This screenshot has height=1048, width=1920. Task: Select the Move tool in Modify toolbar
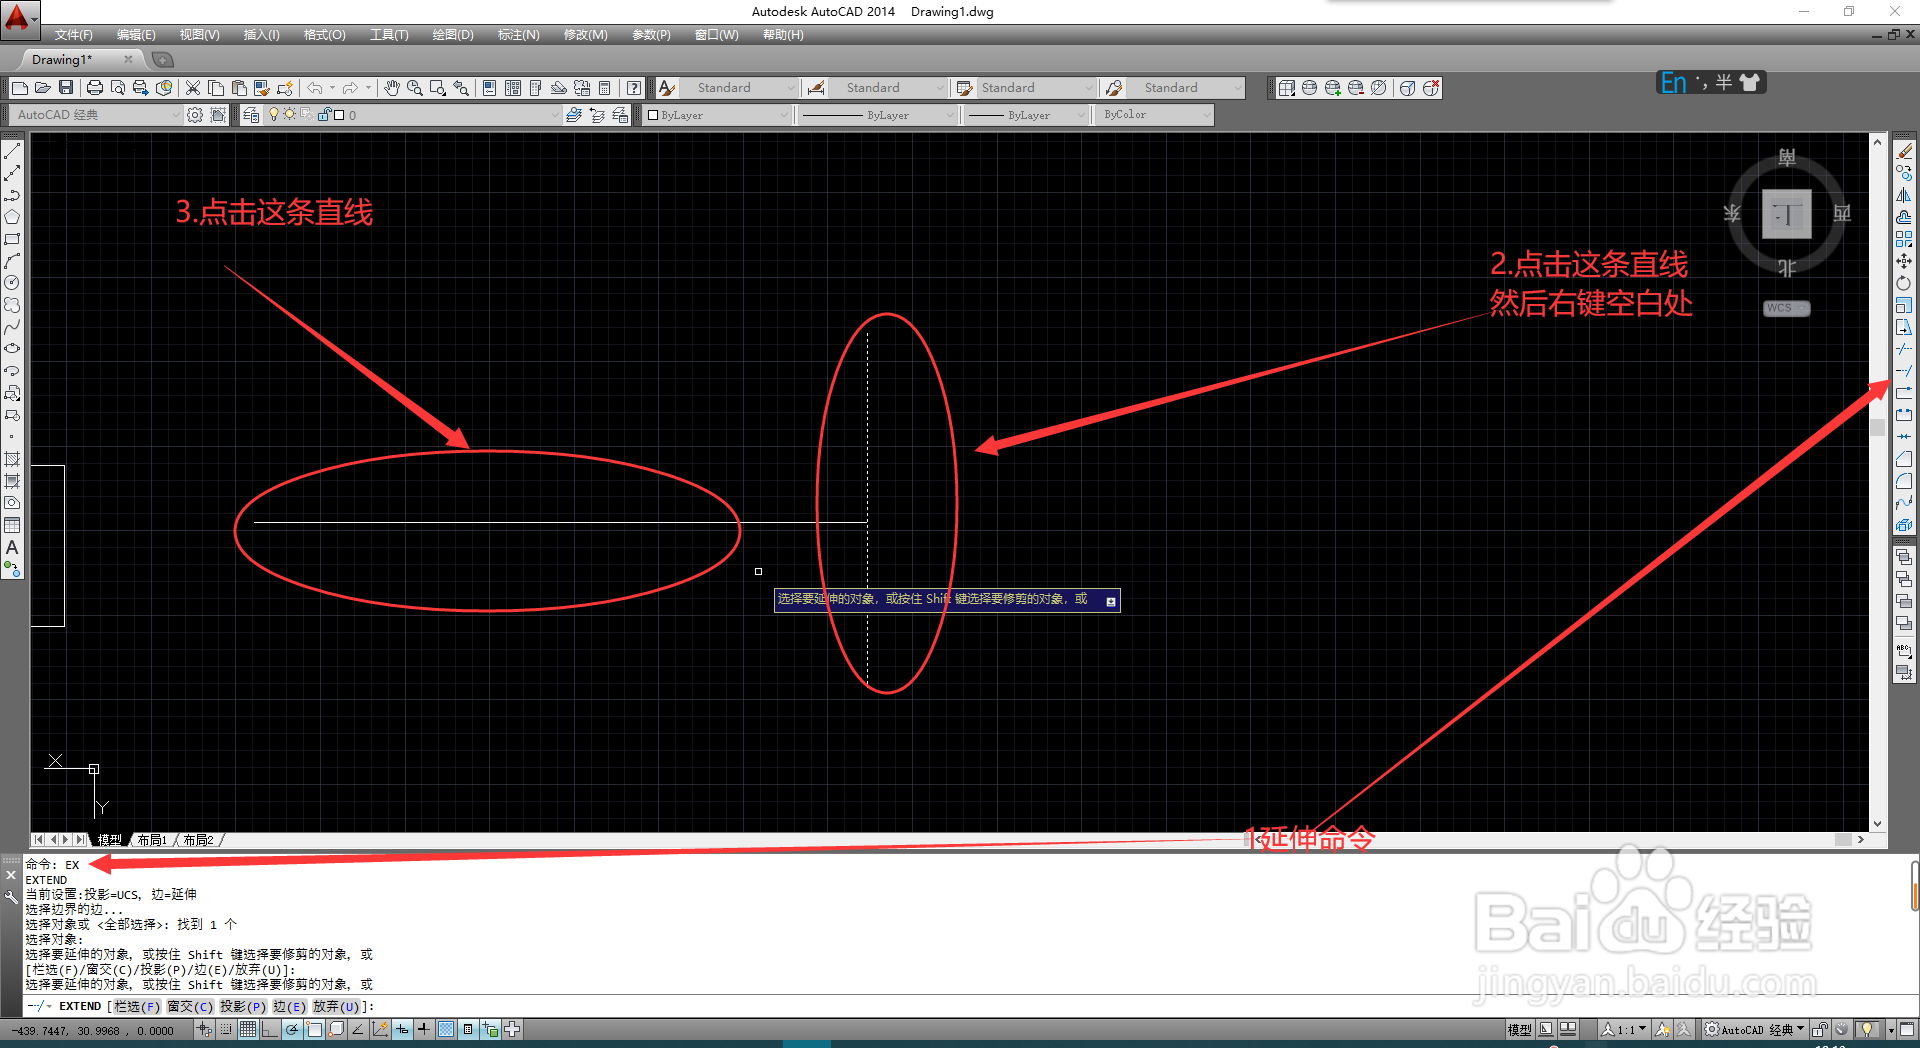pyautogui.click(x=1904, y=261)
